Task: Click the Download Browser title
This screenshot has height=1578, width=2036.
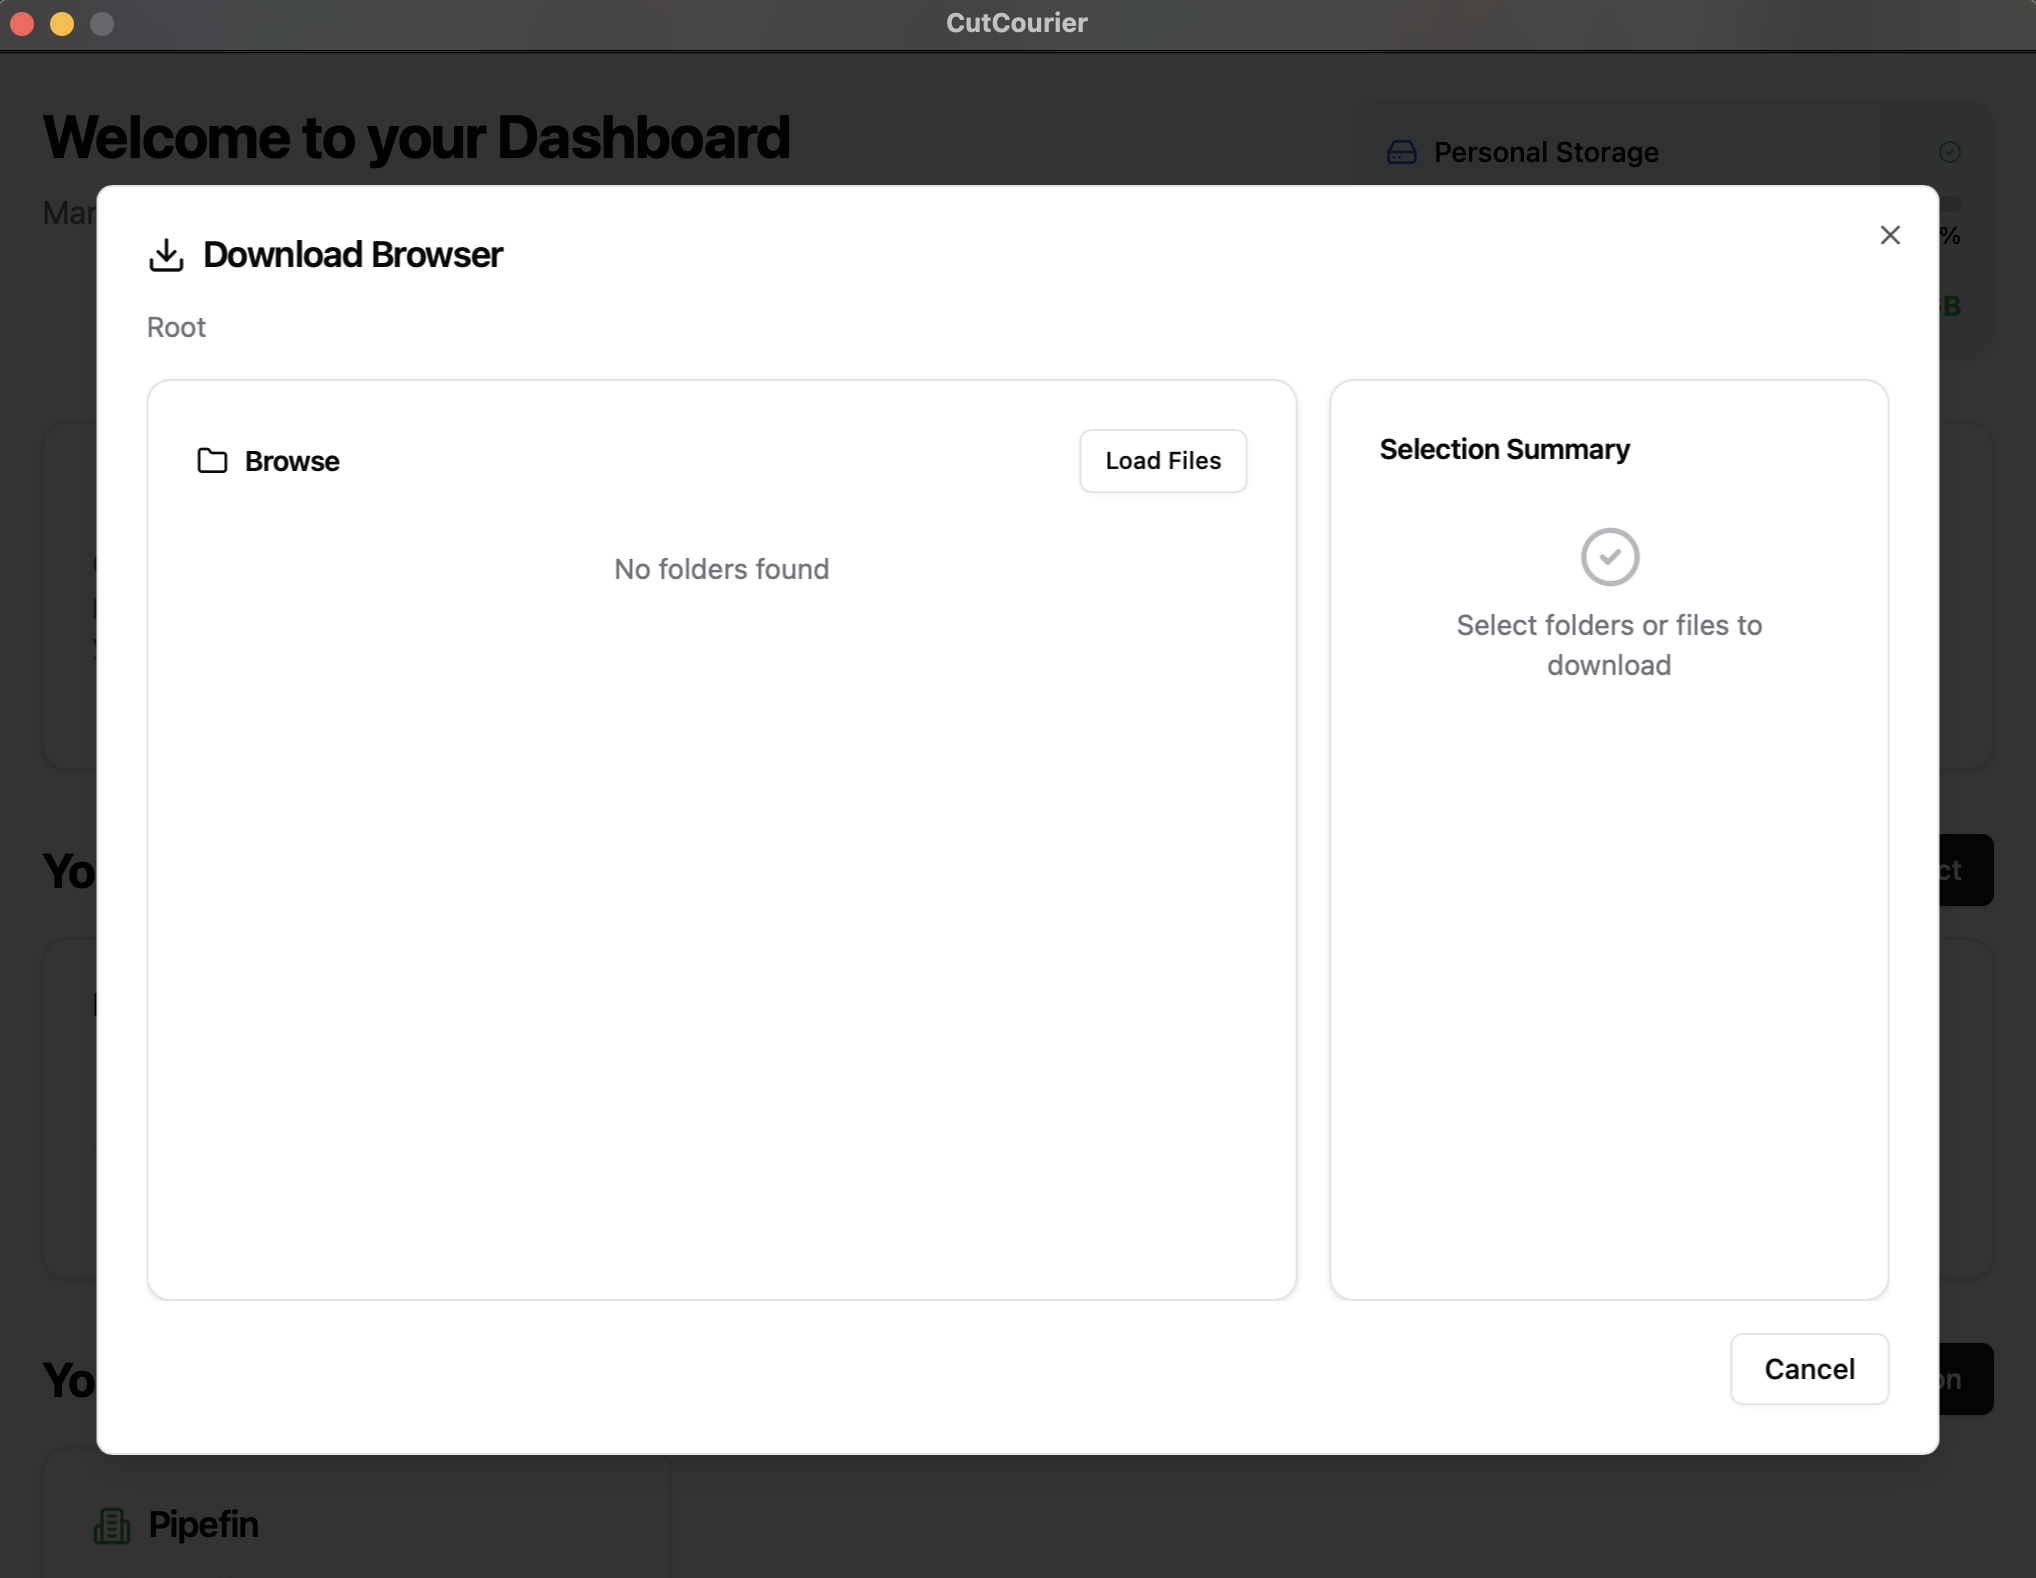Action: [x=352, y=255]
